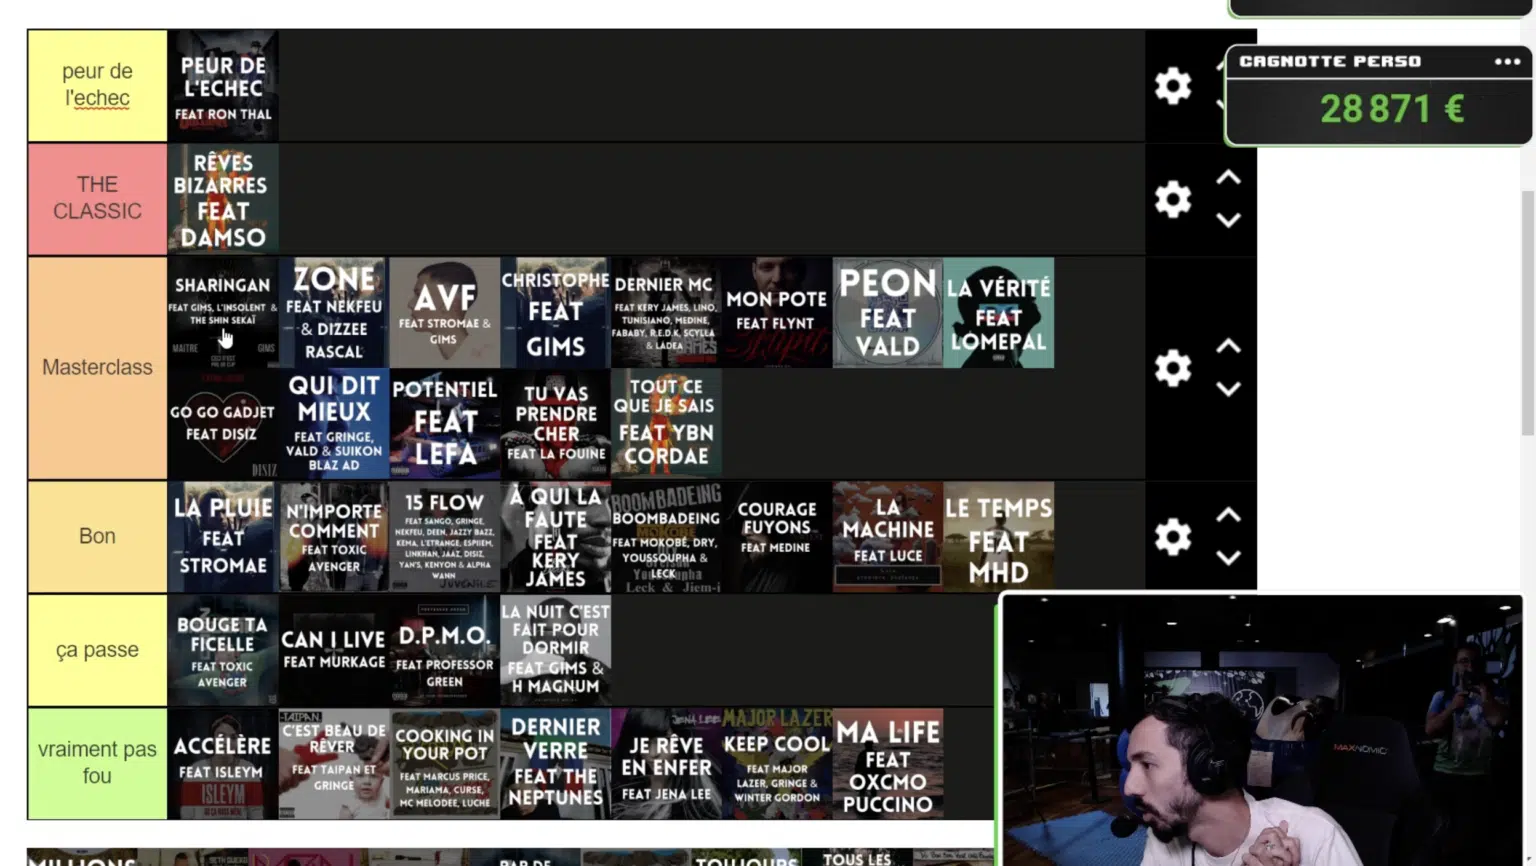Click the page vertical scrollbar
Screen dimensions: 1536x866
tap(1527, 310)
